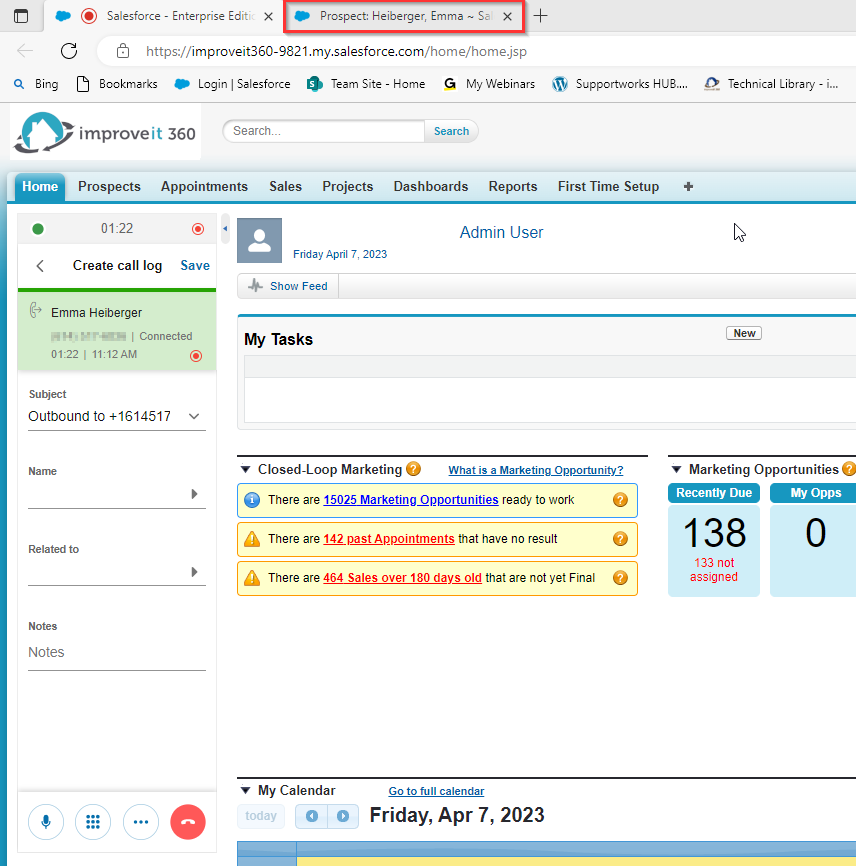Open the Prospects tab
The width and height of the screenshot is (856, 866).
click(109, 187)
